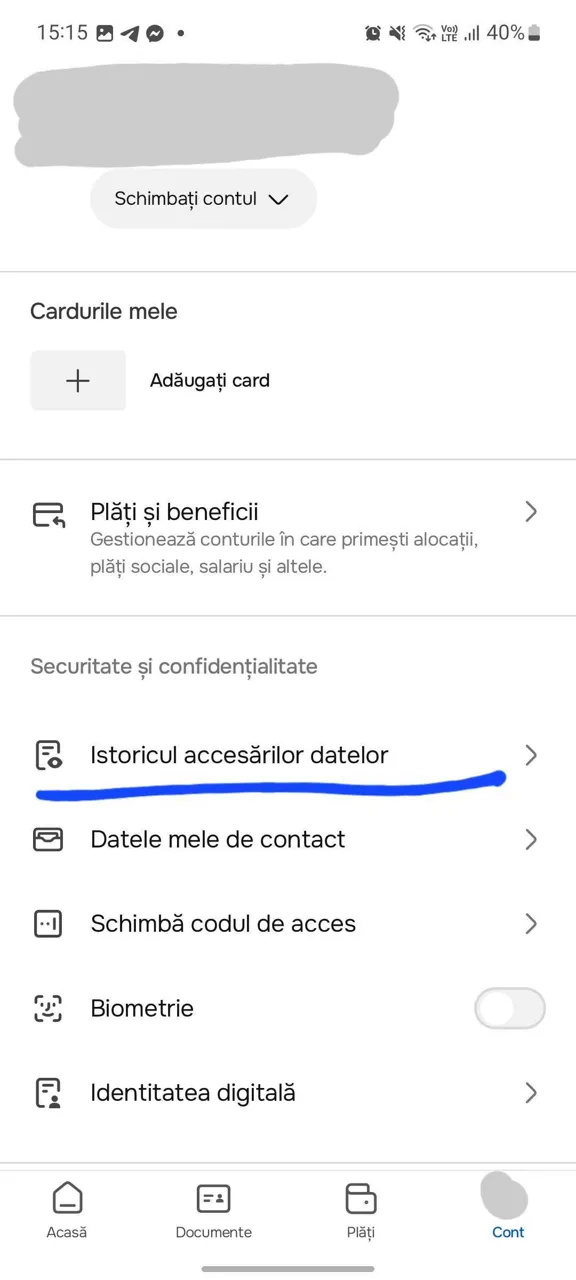This screenshot has height=1280, width=576.
Task: Tap the plus icon to add card
Action: click(x=78, y=380)
